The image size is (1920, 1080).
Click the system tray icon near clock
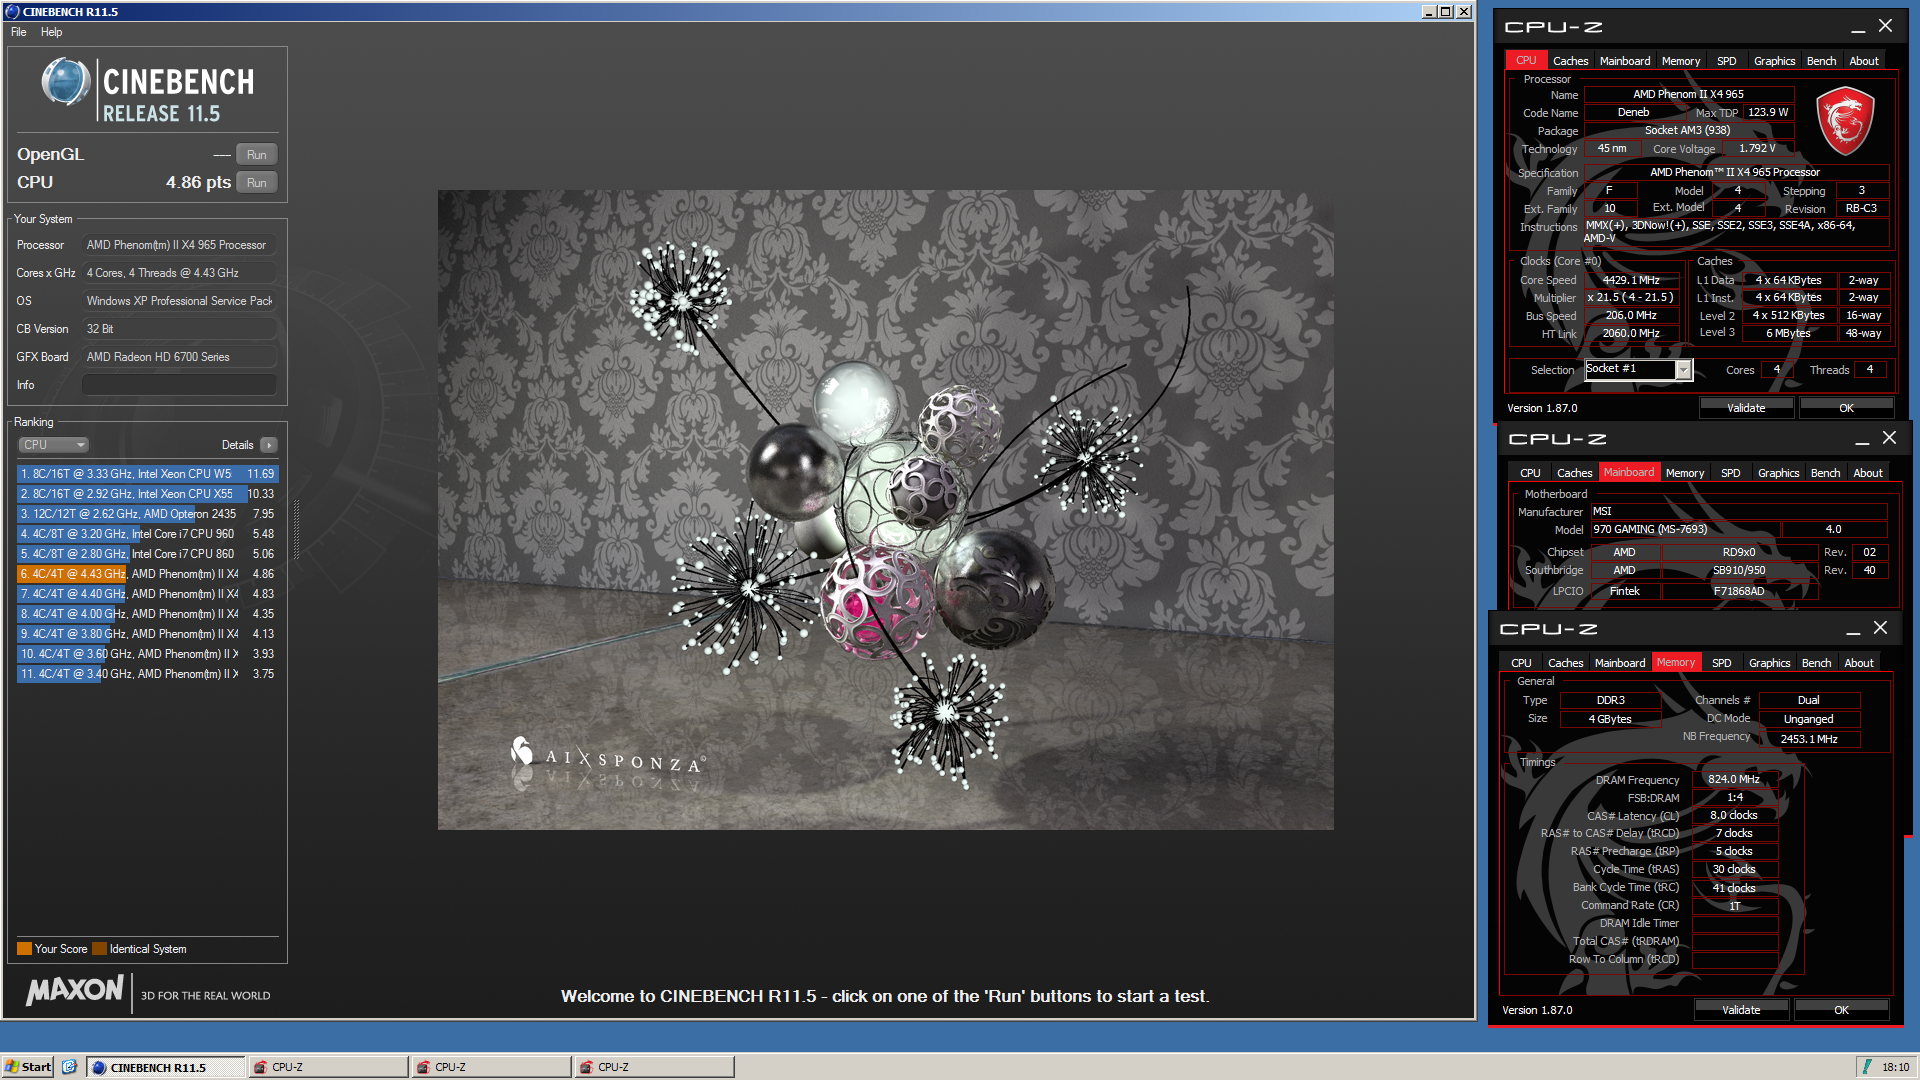[x=1866, y=1067]
